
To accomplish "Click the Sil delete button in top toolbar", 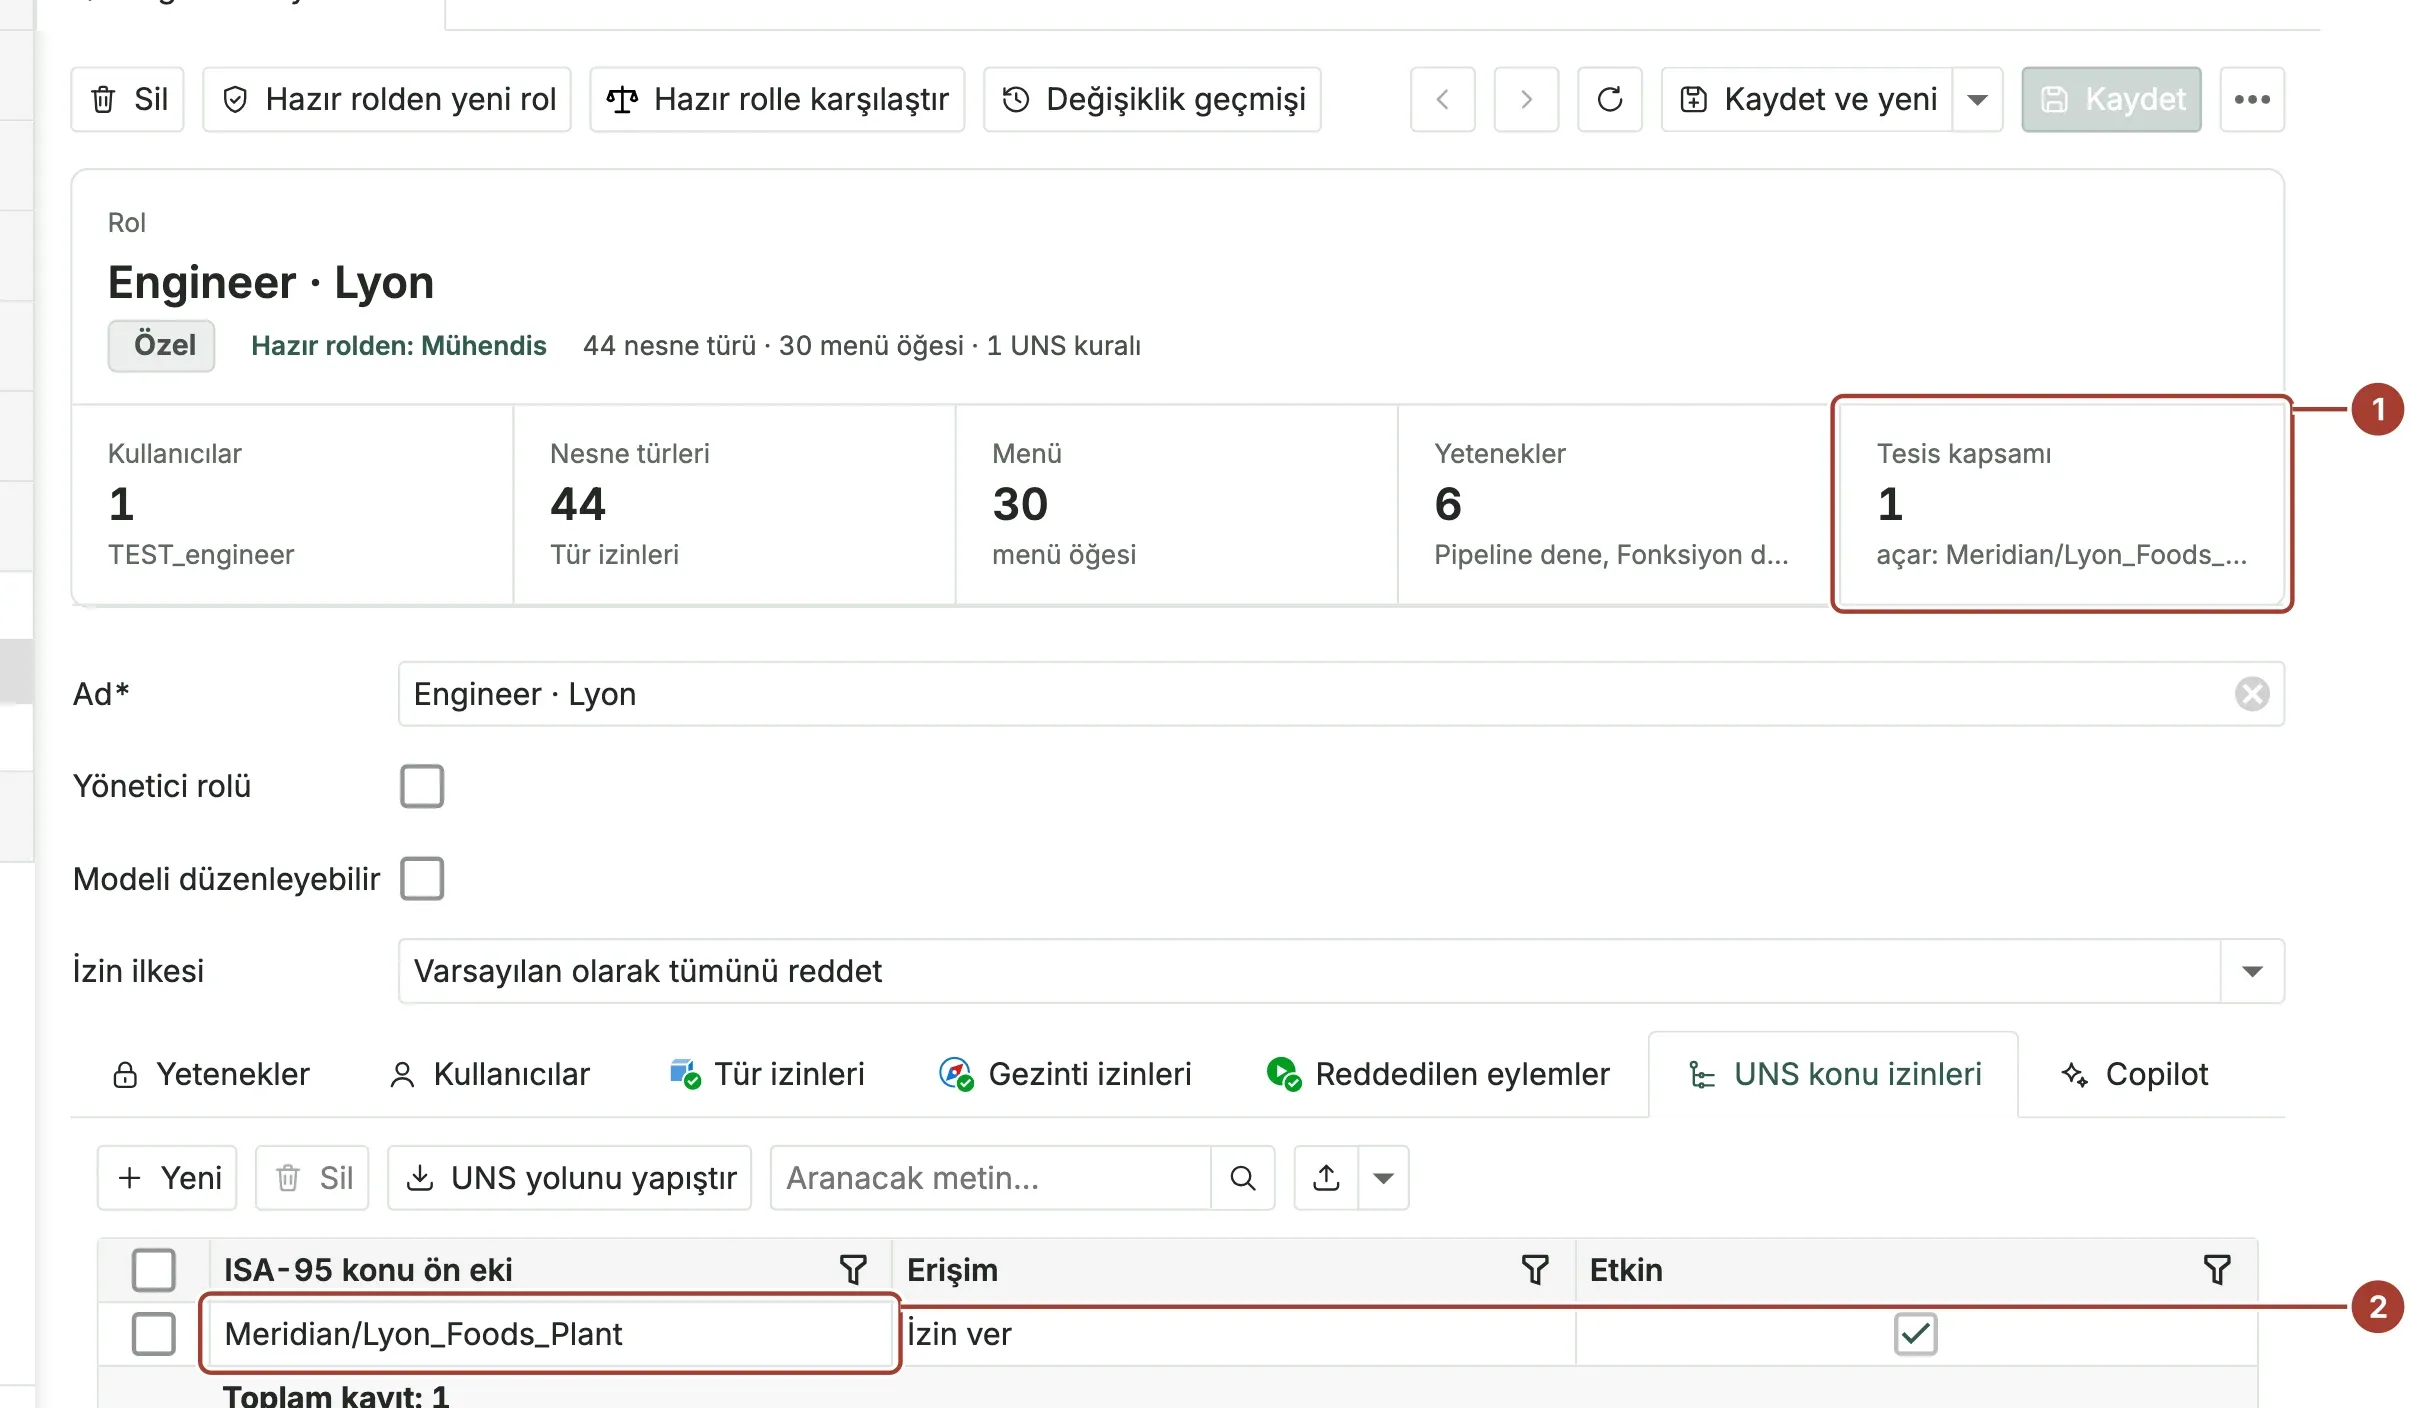I will (x=127, y=99).
